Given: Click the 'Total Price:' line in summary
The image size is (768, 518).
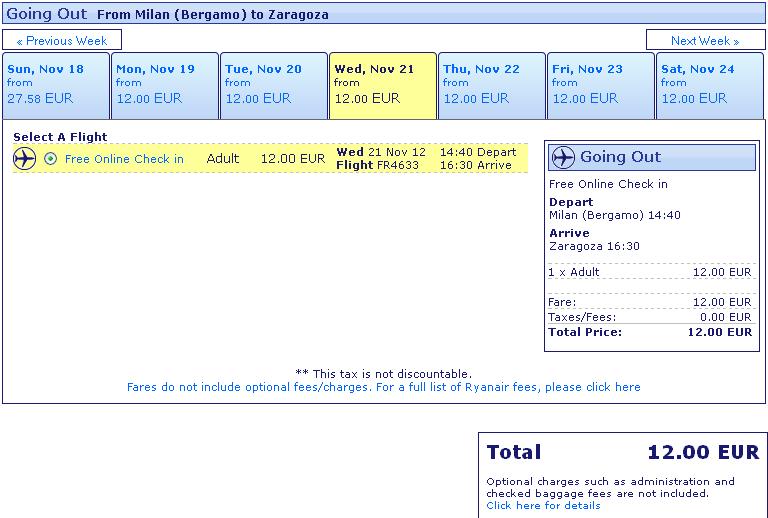Looking at the screenshot, I should 649,332.
